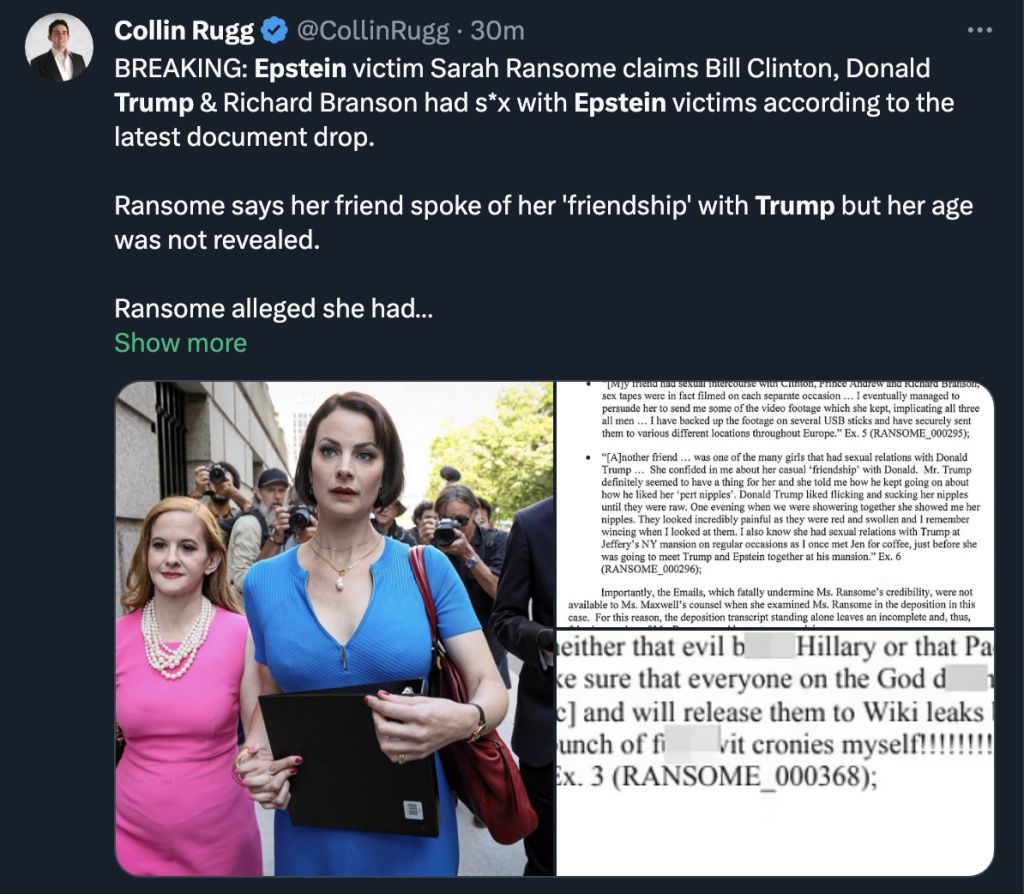The image size is (1024, 894).
Task: Open Collin Rugg's profile avatar
Action: click(x=59, y=47)
